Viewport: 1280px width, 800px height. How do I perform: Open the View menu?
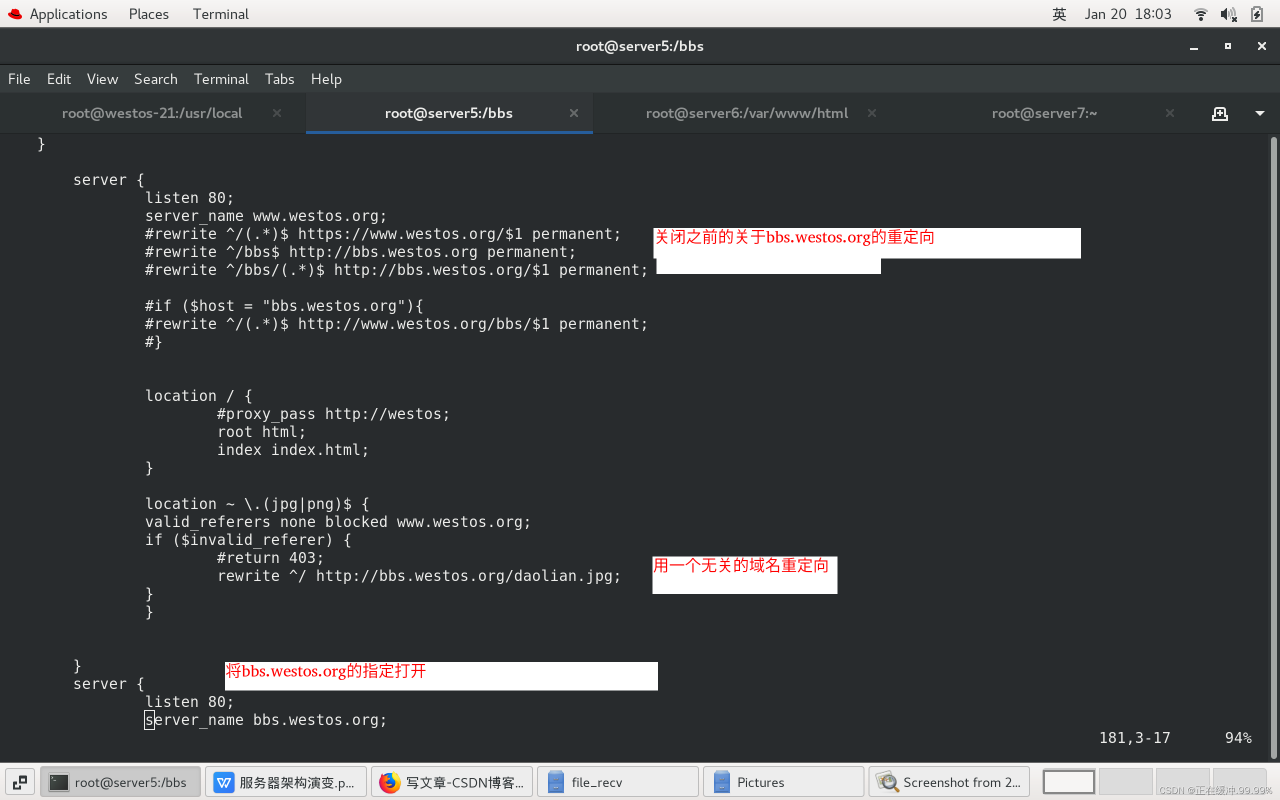tap(102, 79)
